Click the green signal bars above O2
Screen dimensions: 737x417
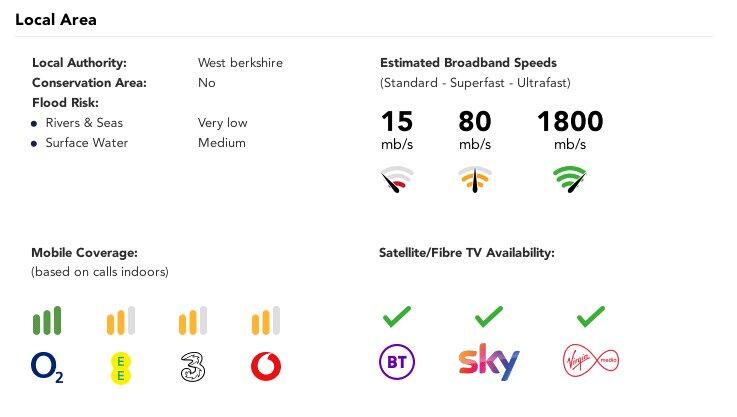tap(47, 320)
